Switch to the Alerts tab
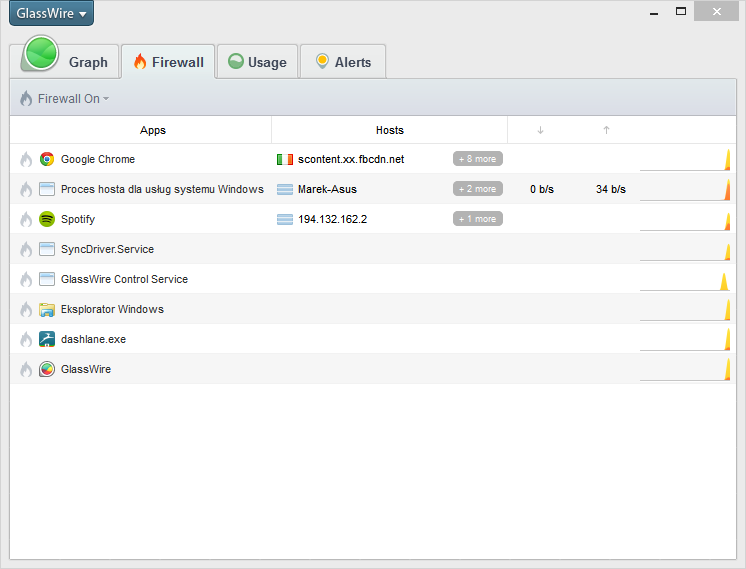 point(343,62)
